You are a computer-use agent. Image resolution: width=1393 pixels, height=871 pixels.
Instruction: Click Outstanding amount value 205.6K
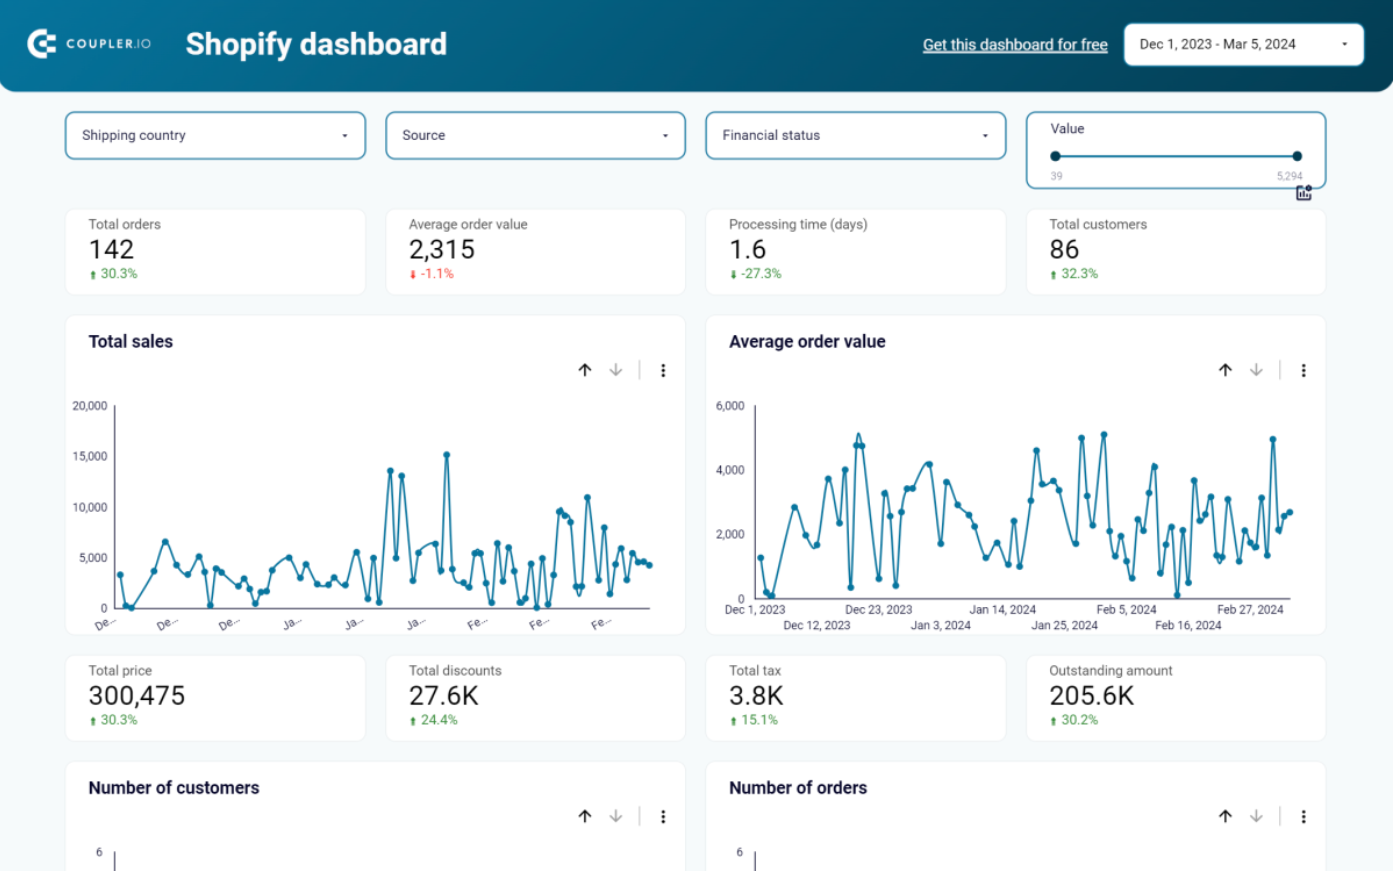pyautogui.click(x=1092, y=695)
